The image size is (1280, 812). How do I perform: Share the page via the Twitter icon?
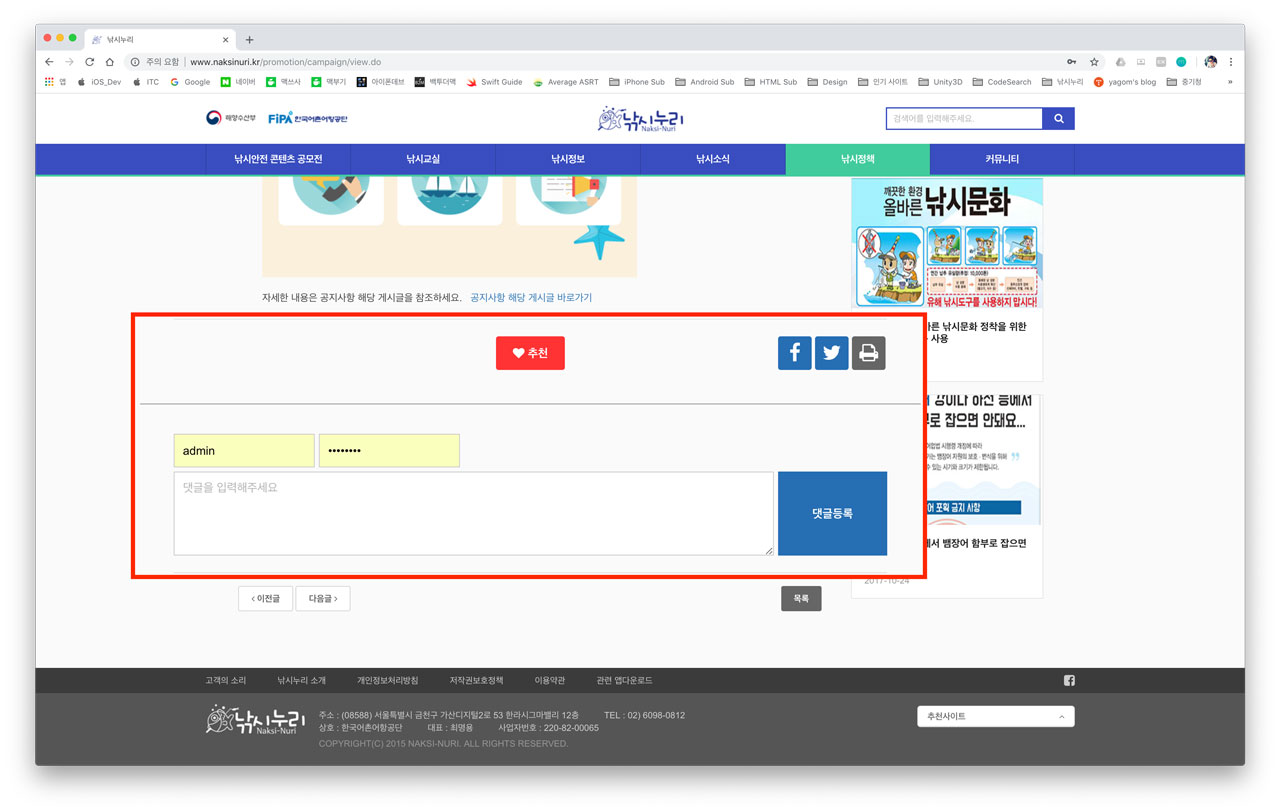(831, 352)
